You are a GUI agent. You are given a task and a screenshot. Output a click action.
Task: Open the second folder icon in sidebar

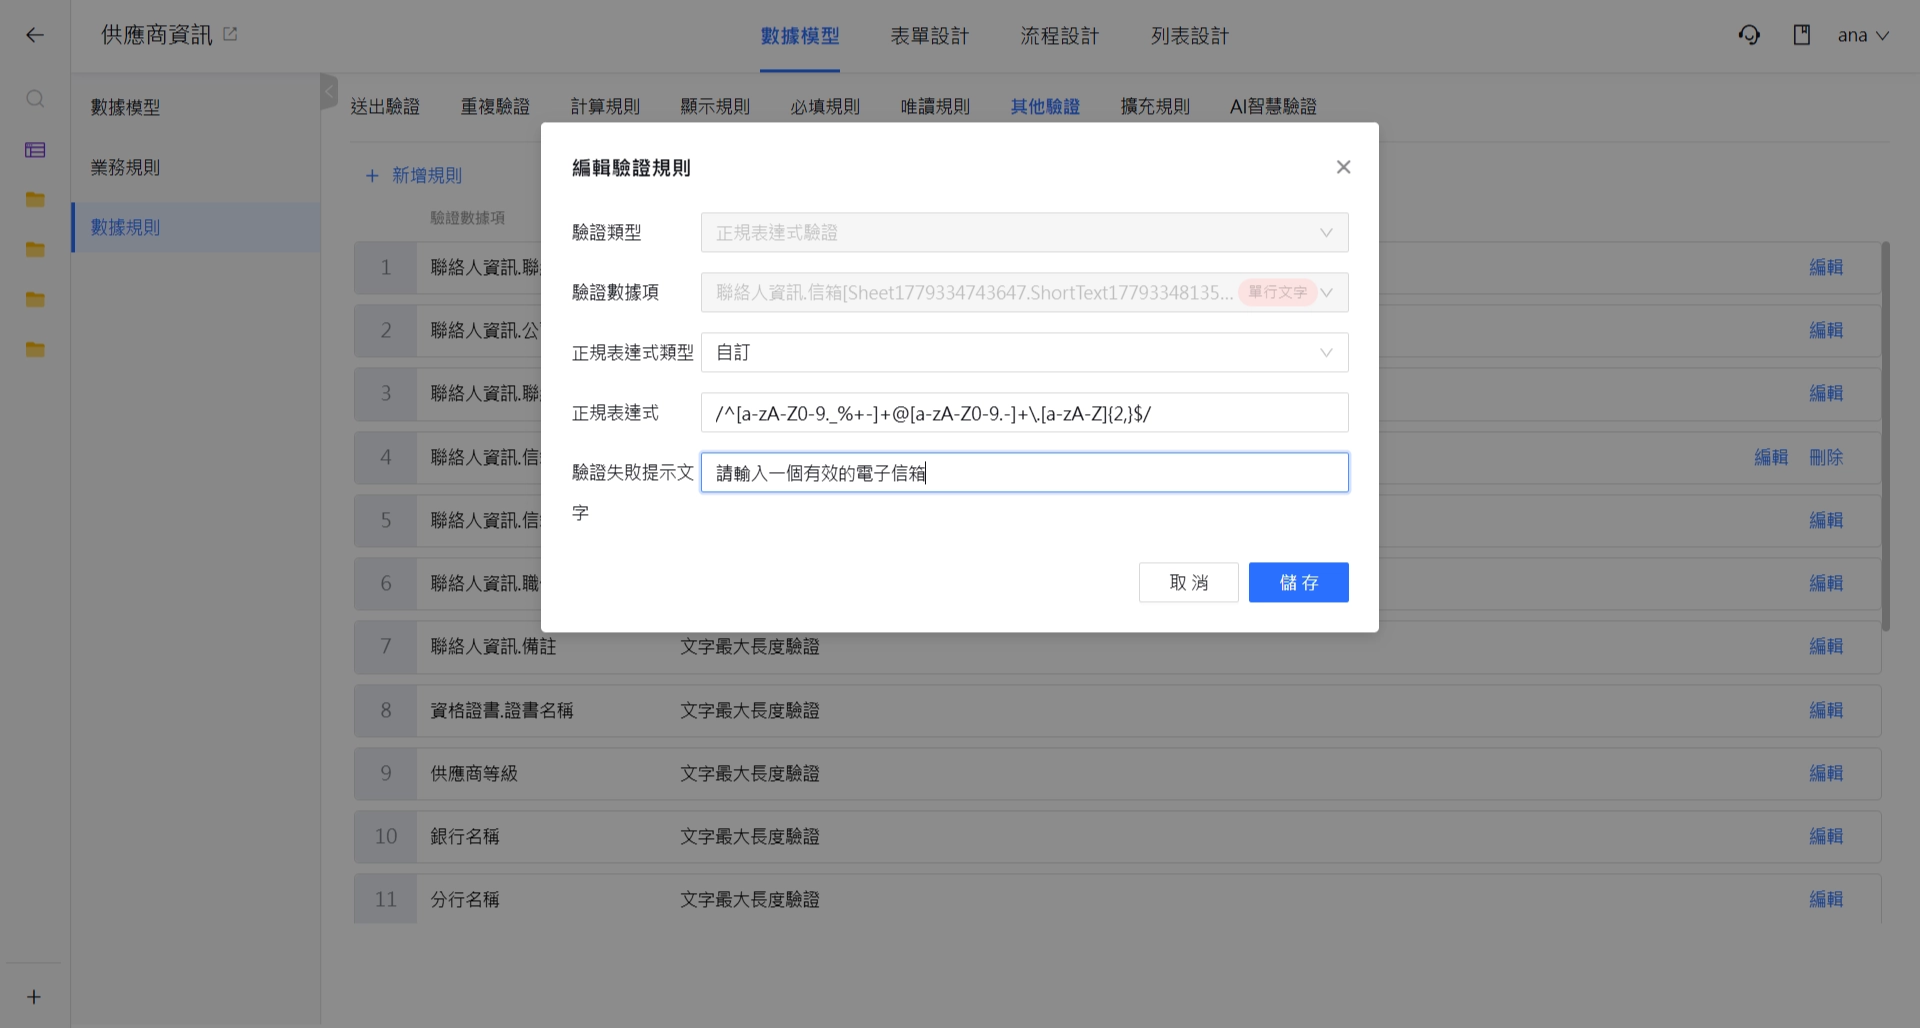tap(35, 250)
